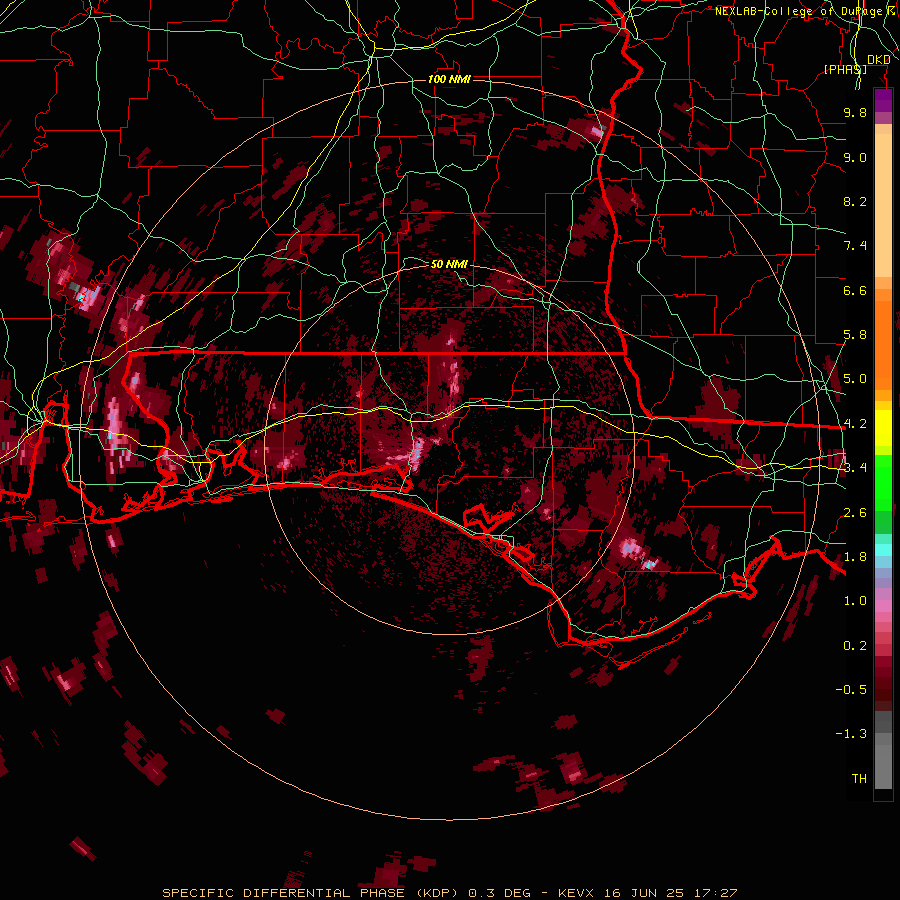The width and height of the screenshot is (900, 900).
Task: Click the cyan segment of the color bar
Action: coord(883,550)
